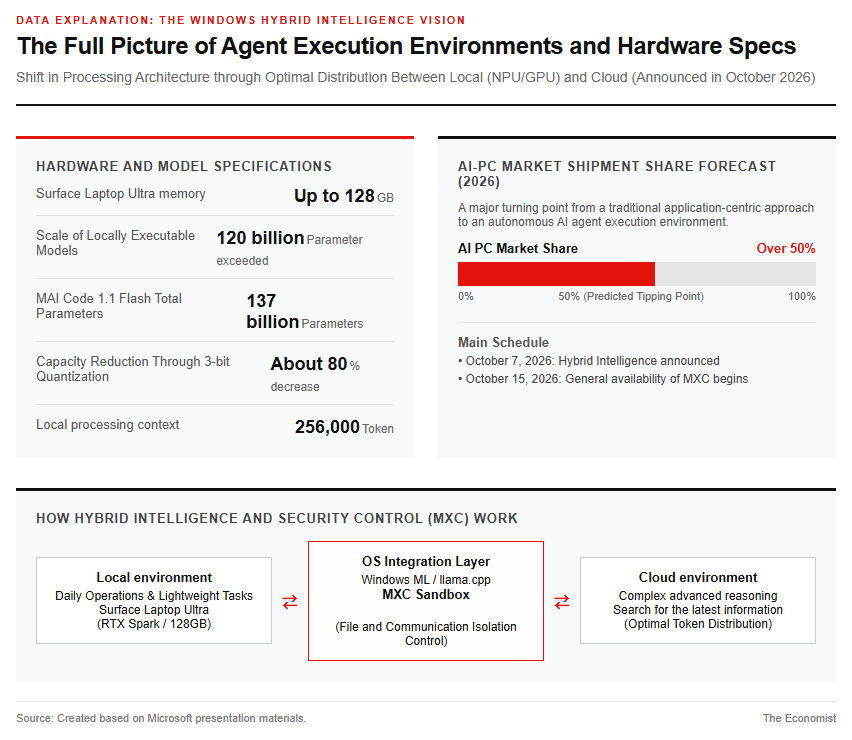Click the "100%" axis label
The image size is (852, 740).
coord(802,296)
